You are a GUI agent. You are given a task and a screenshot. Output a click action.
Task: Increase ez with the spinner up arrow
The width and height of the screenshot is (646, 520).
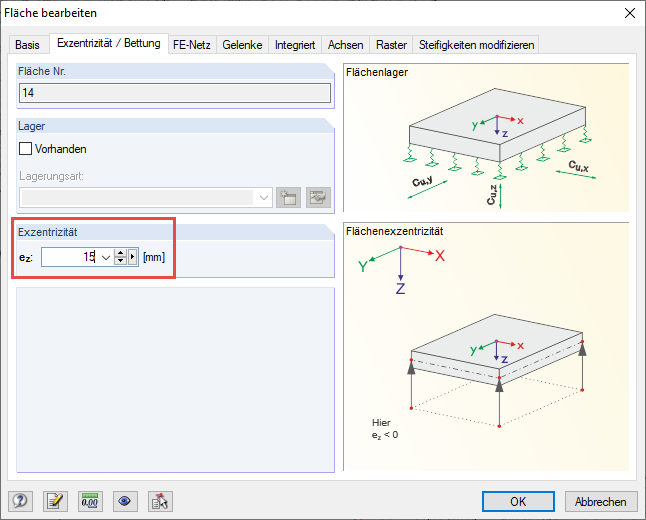(120, 253)
